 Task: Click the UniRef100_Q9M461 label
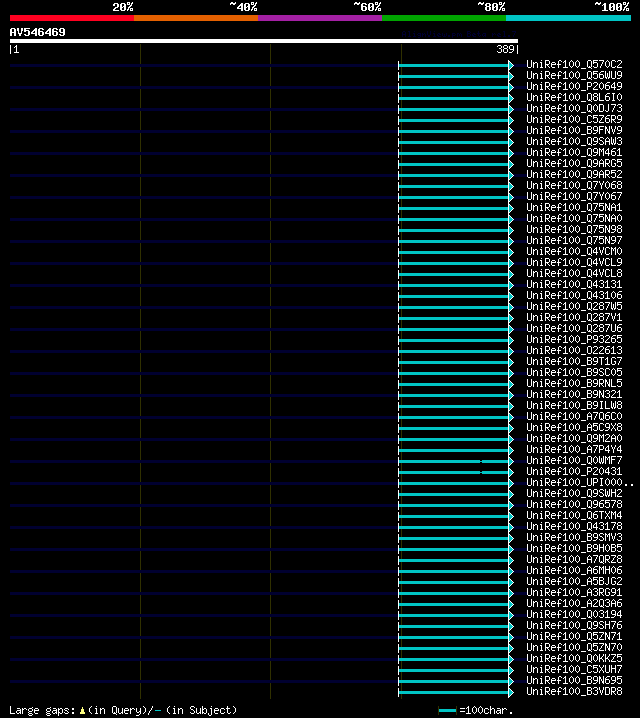click(574, 152)
